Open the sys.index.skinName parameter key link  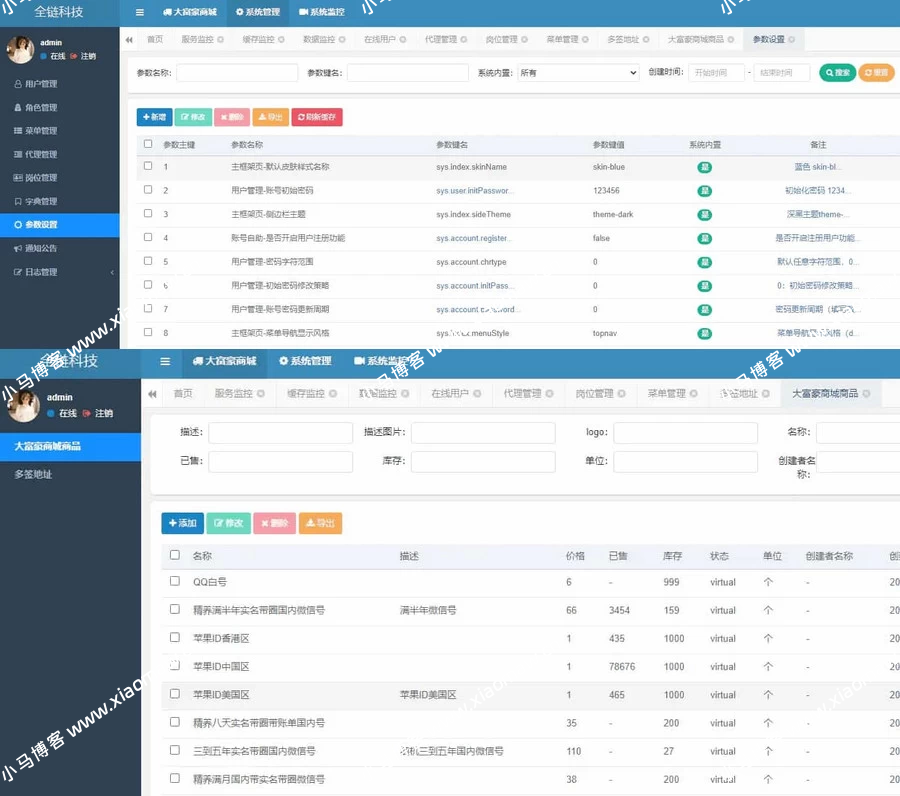[x=471, y=167]
